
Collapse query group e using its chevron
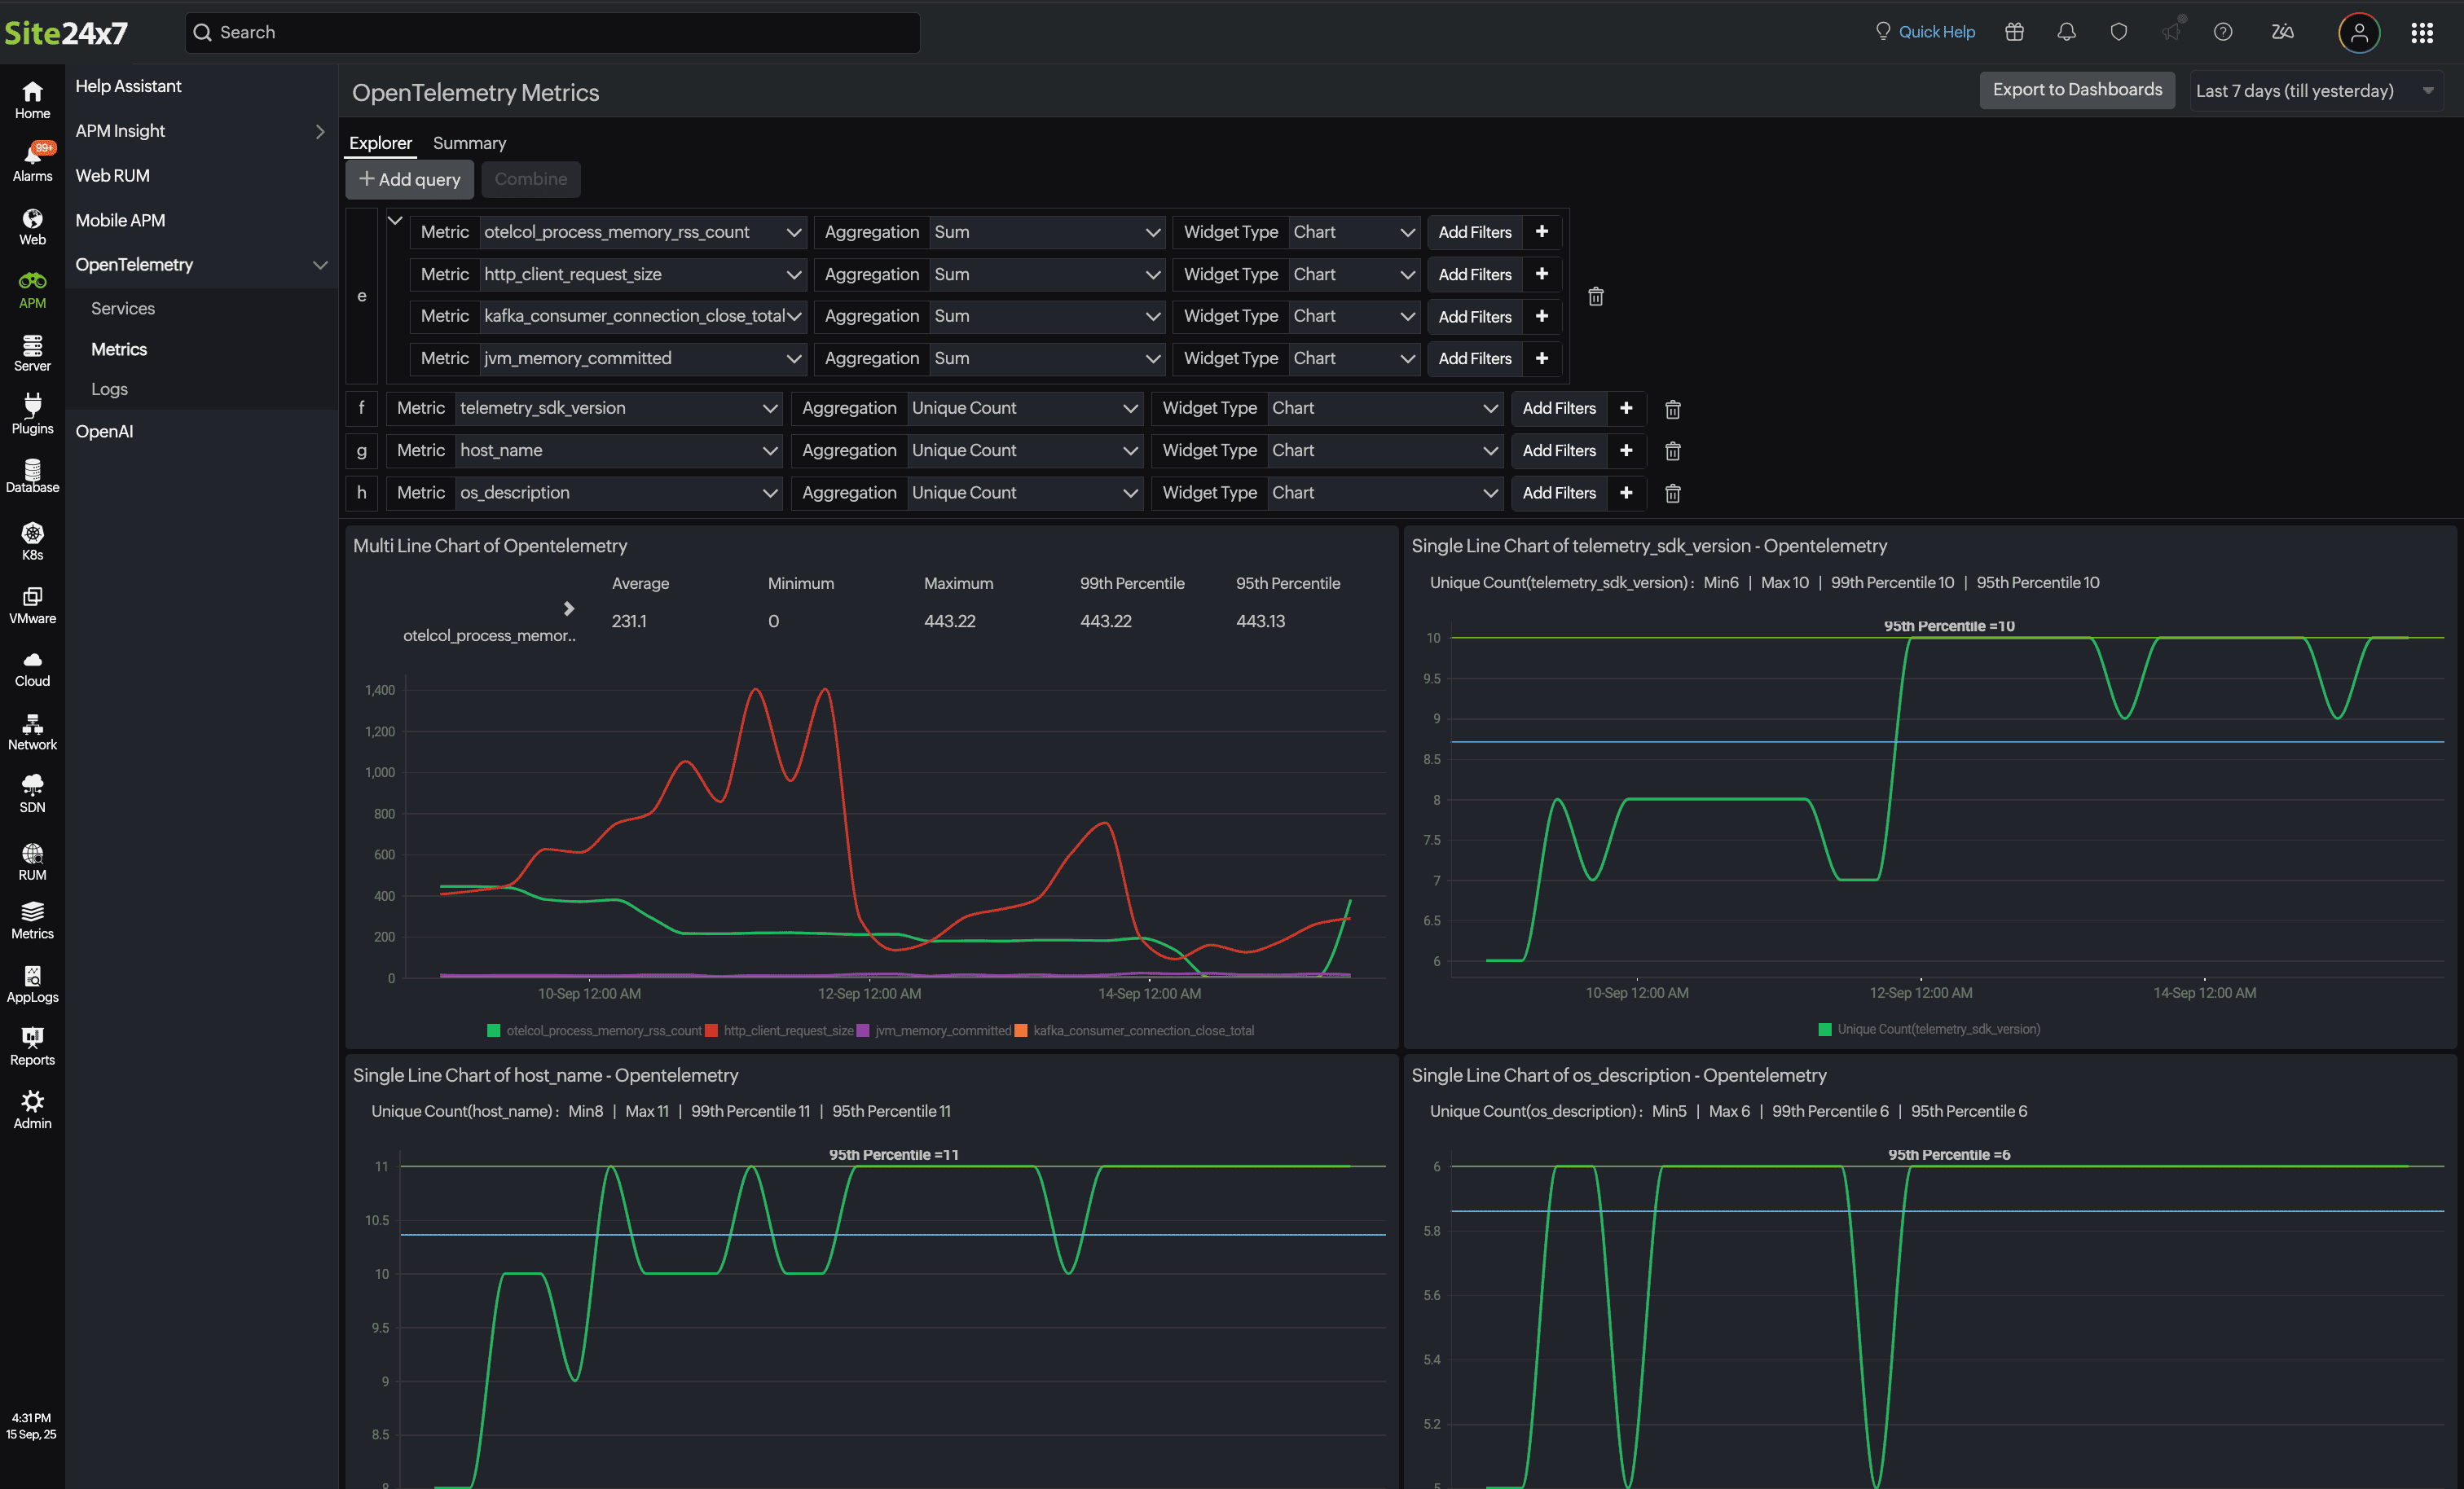click(396, 220)
